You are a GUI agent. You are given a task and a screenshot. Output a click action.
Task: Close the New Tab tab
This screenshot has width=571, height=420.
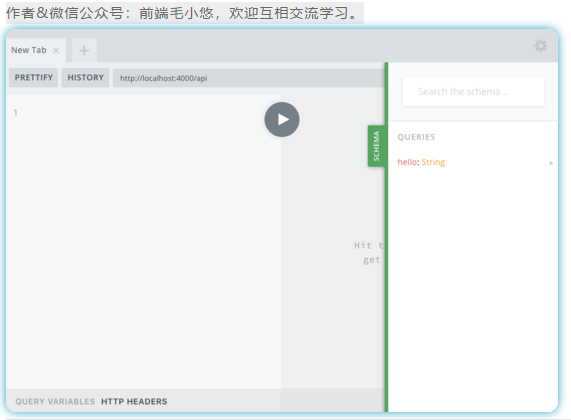click(x=56, y=50)
